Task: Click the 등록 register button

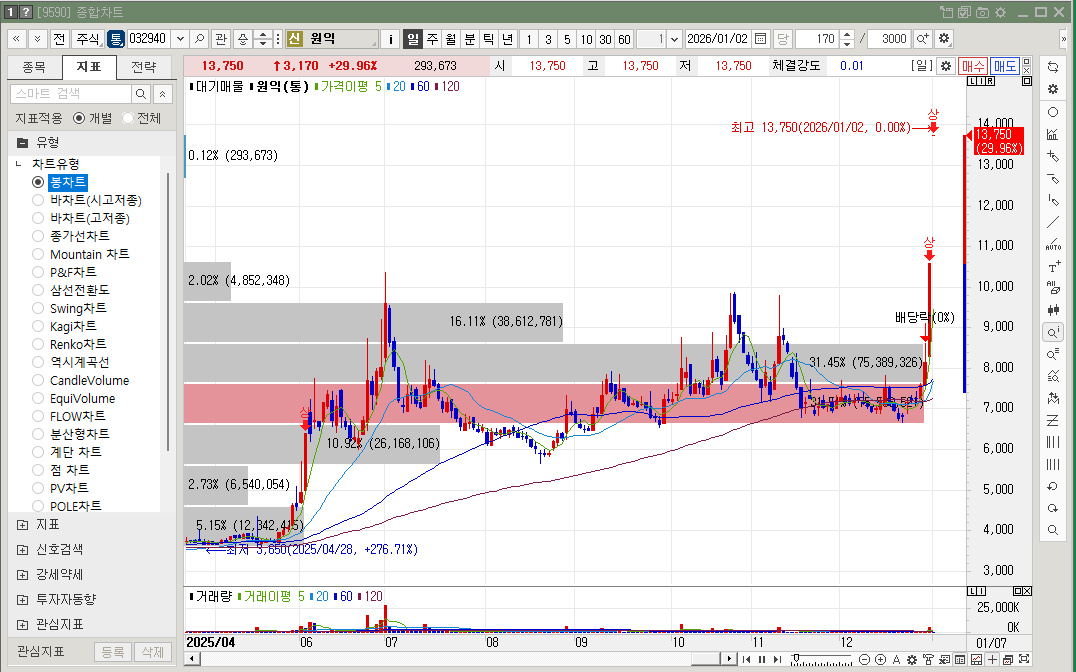Action: click(113, 651)
